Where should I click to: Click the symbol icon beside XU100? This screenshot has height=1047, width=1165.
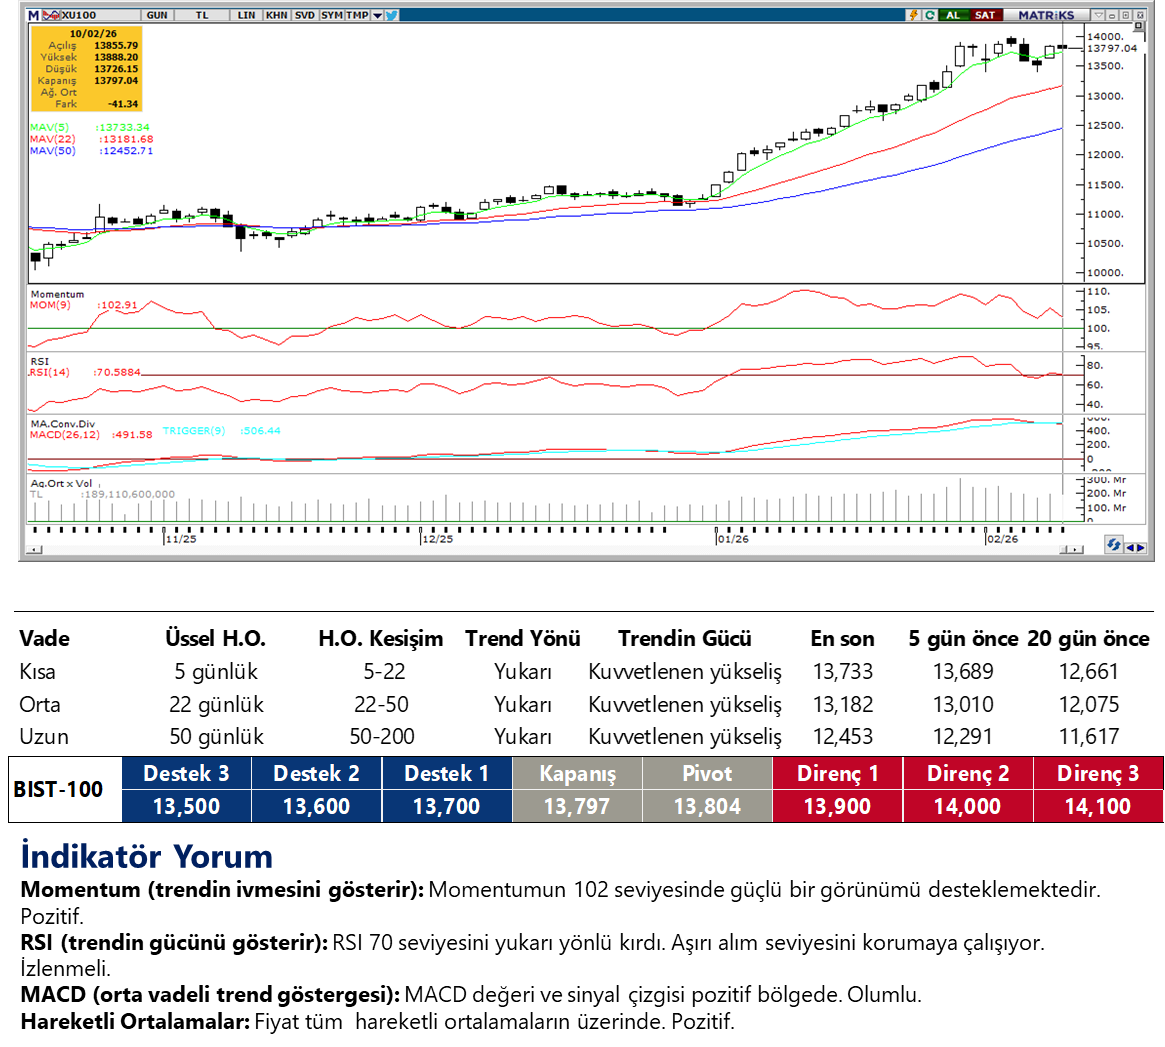(x=51, y=15)
